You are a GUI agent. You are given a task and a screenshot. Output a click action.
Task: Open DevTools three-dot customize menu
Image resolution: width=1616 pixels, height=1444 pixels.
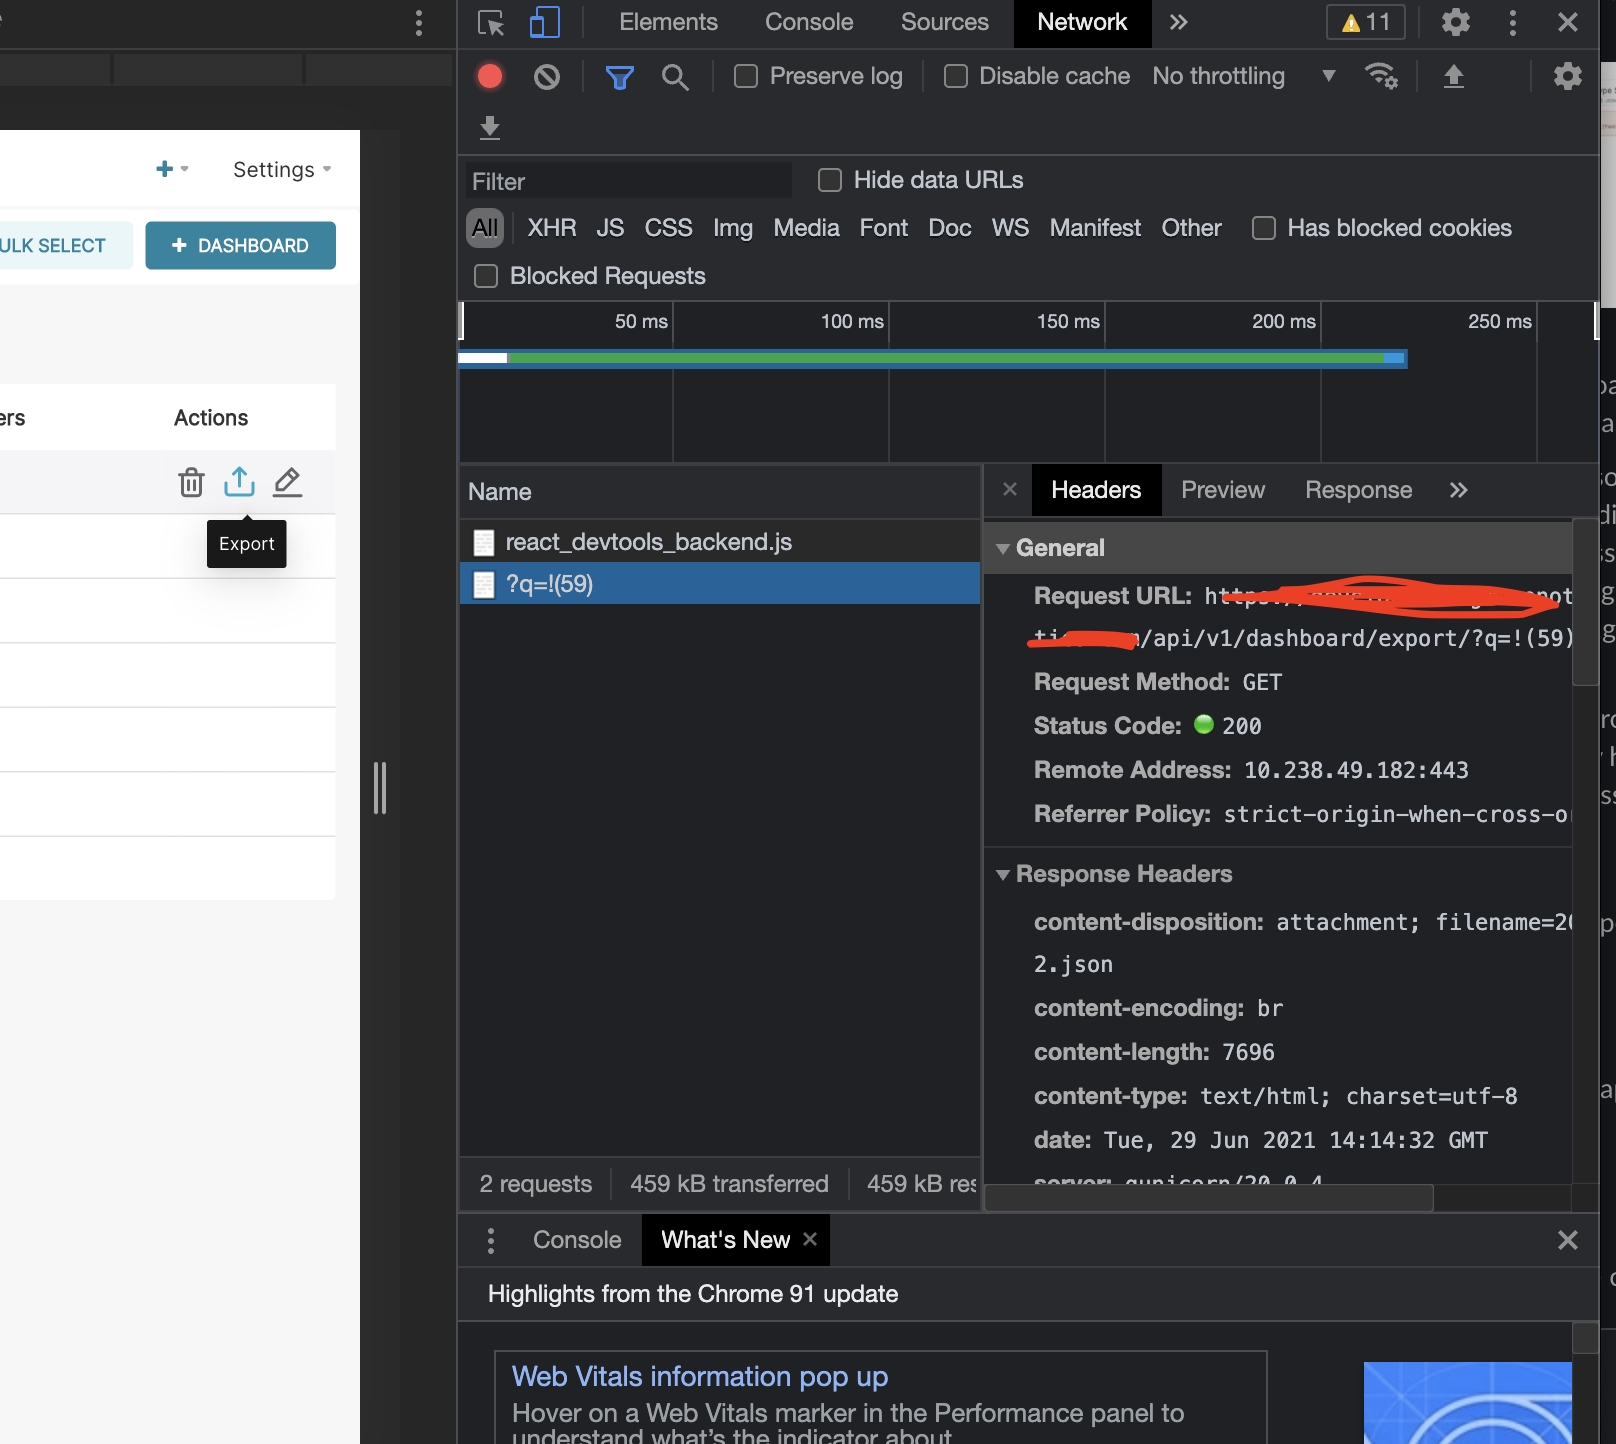tap(1513, 22)
